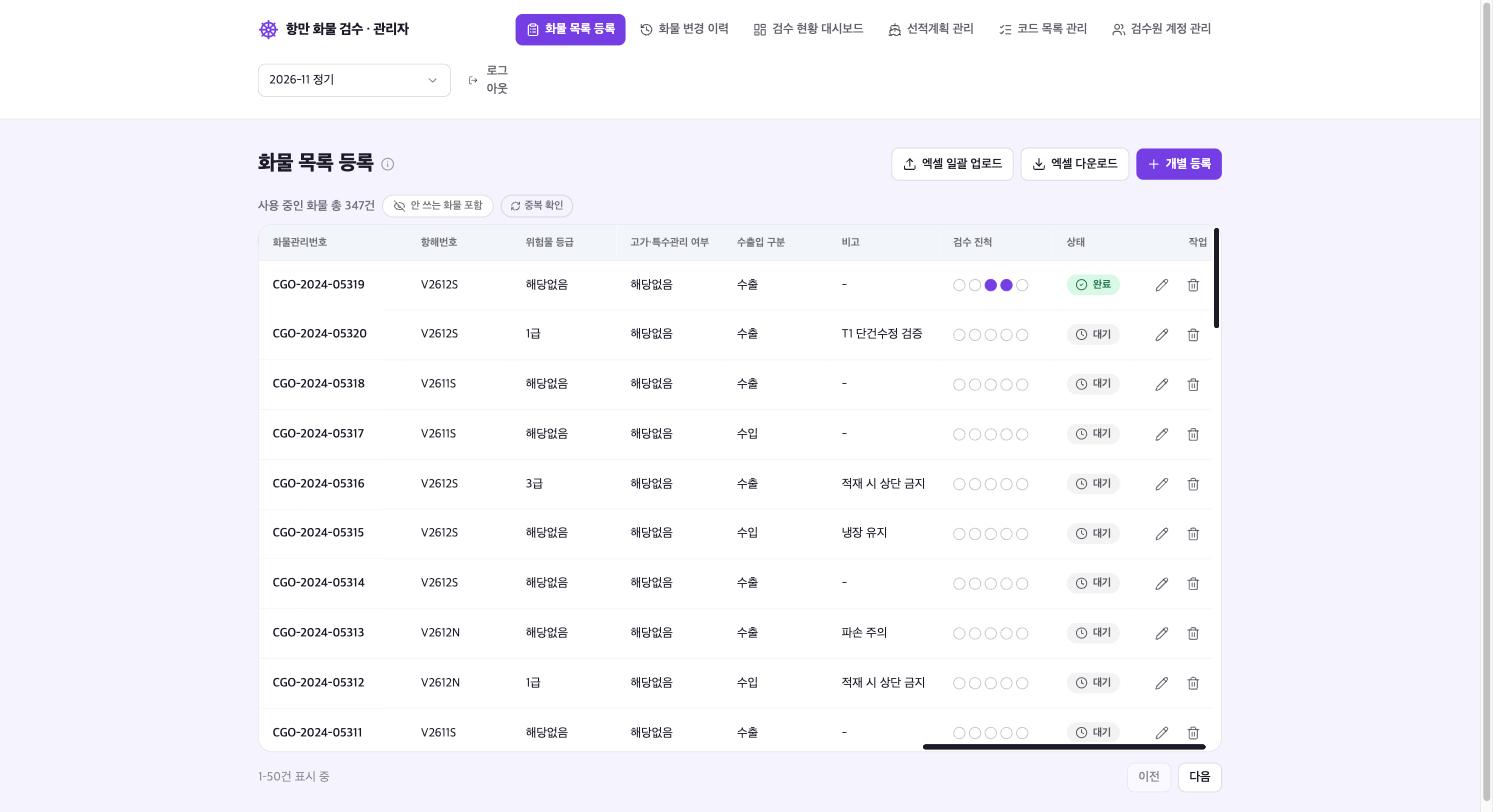Open 검수 현황 대시보드 tab

pyautogui.click(x=809, y=30)
